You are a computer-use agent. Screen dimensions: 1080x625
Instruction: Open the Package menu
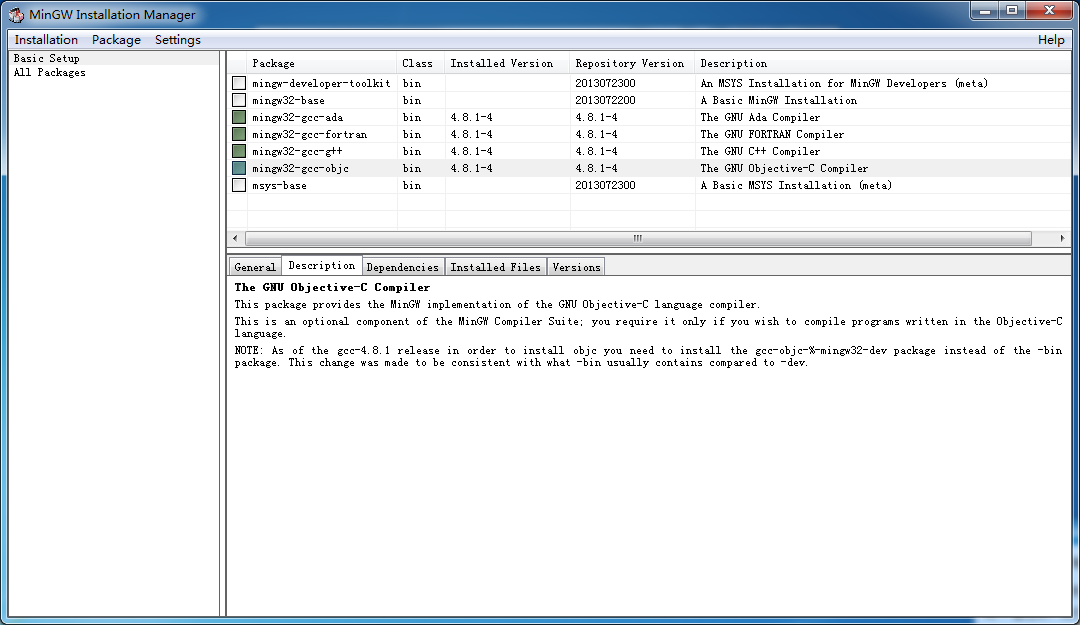coord(116,40)
